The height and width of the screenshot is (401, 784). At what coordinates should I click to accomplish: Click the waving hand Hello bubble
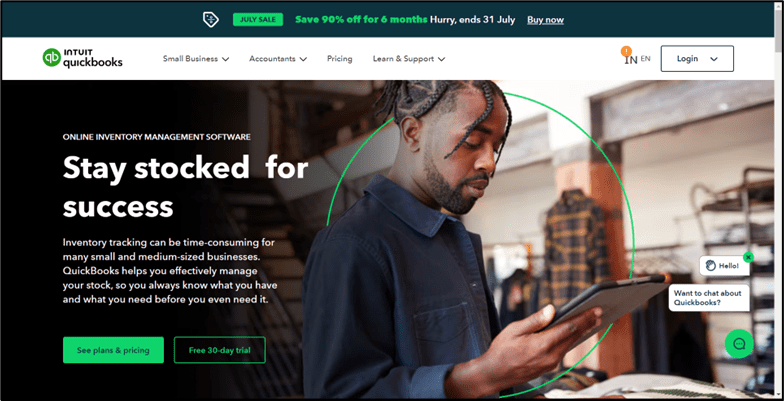click(724, 266)
